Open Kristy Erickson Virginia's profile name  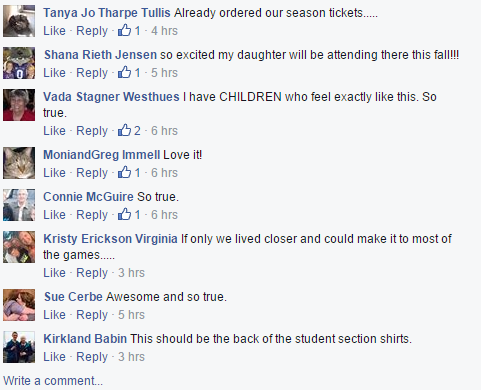click(110, 239)
